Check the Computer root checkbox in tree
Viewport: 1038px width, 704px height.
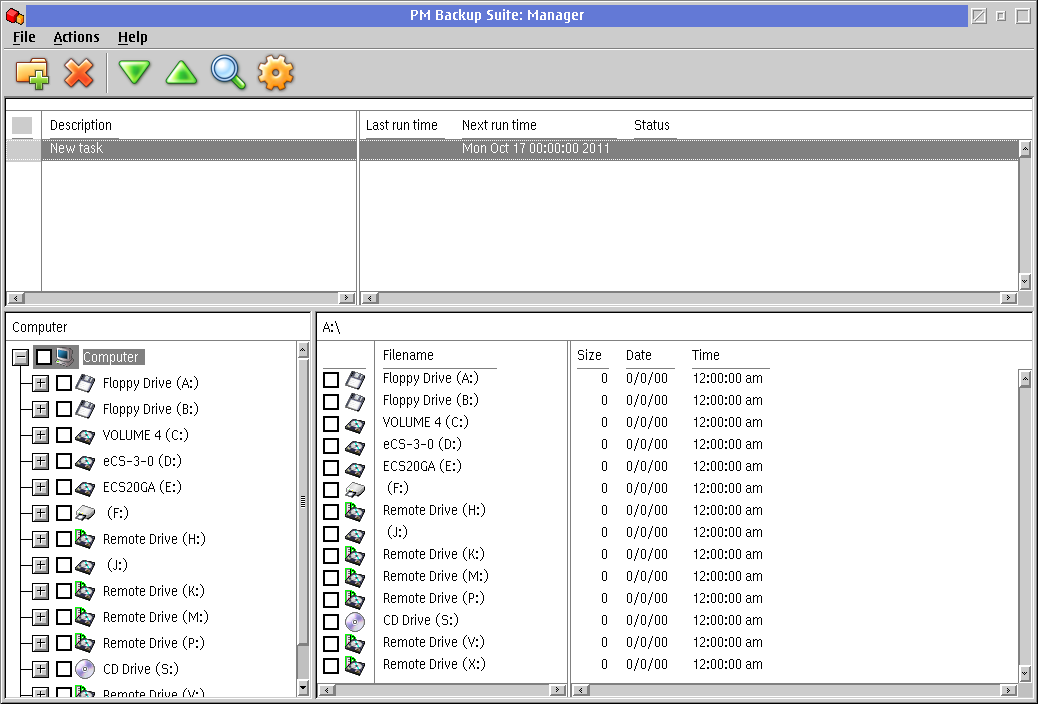(x=44, y=357)
